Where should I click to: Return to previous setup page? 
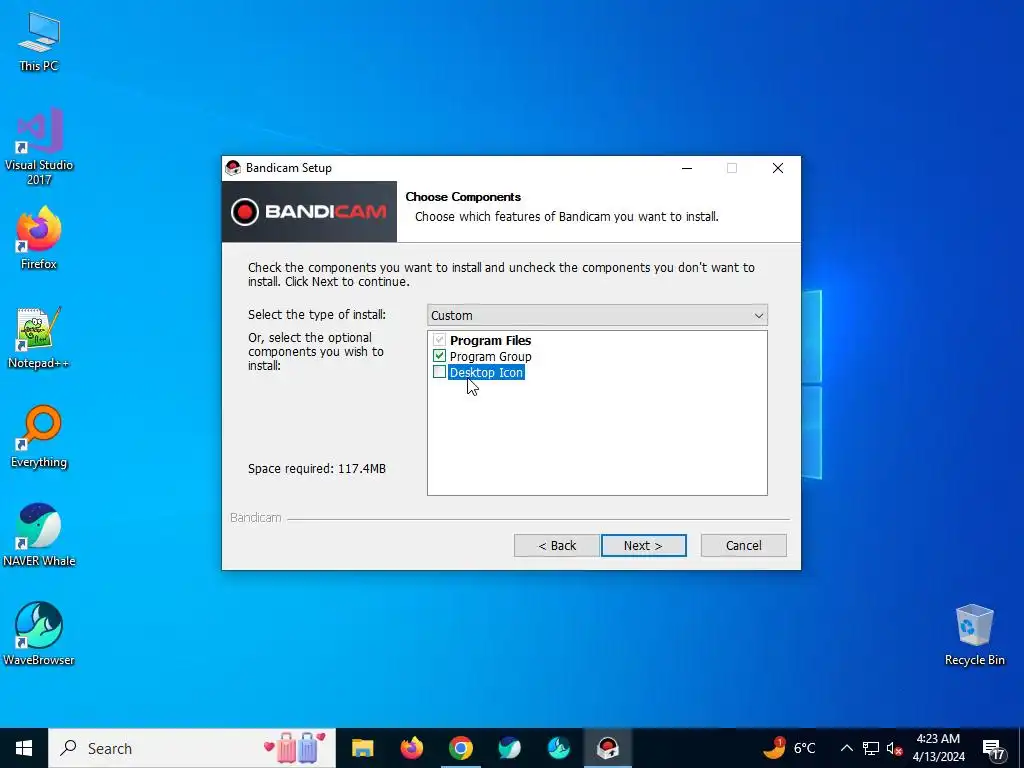point(556,545)
